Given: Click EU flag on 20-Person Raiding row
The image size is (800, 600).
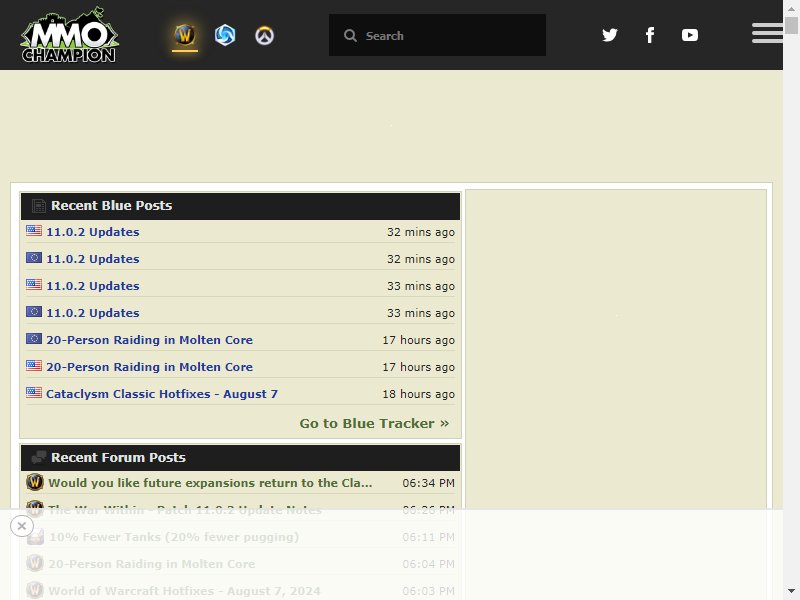Looking at the screenshot, I should tap(34, 338).
